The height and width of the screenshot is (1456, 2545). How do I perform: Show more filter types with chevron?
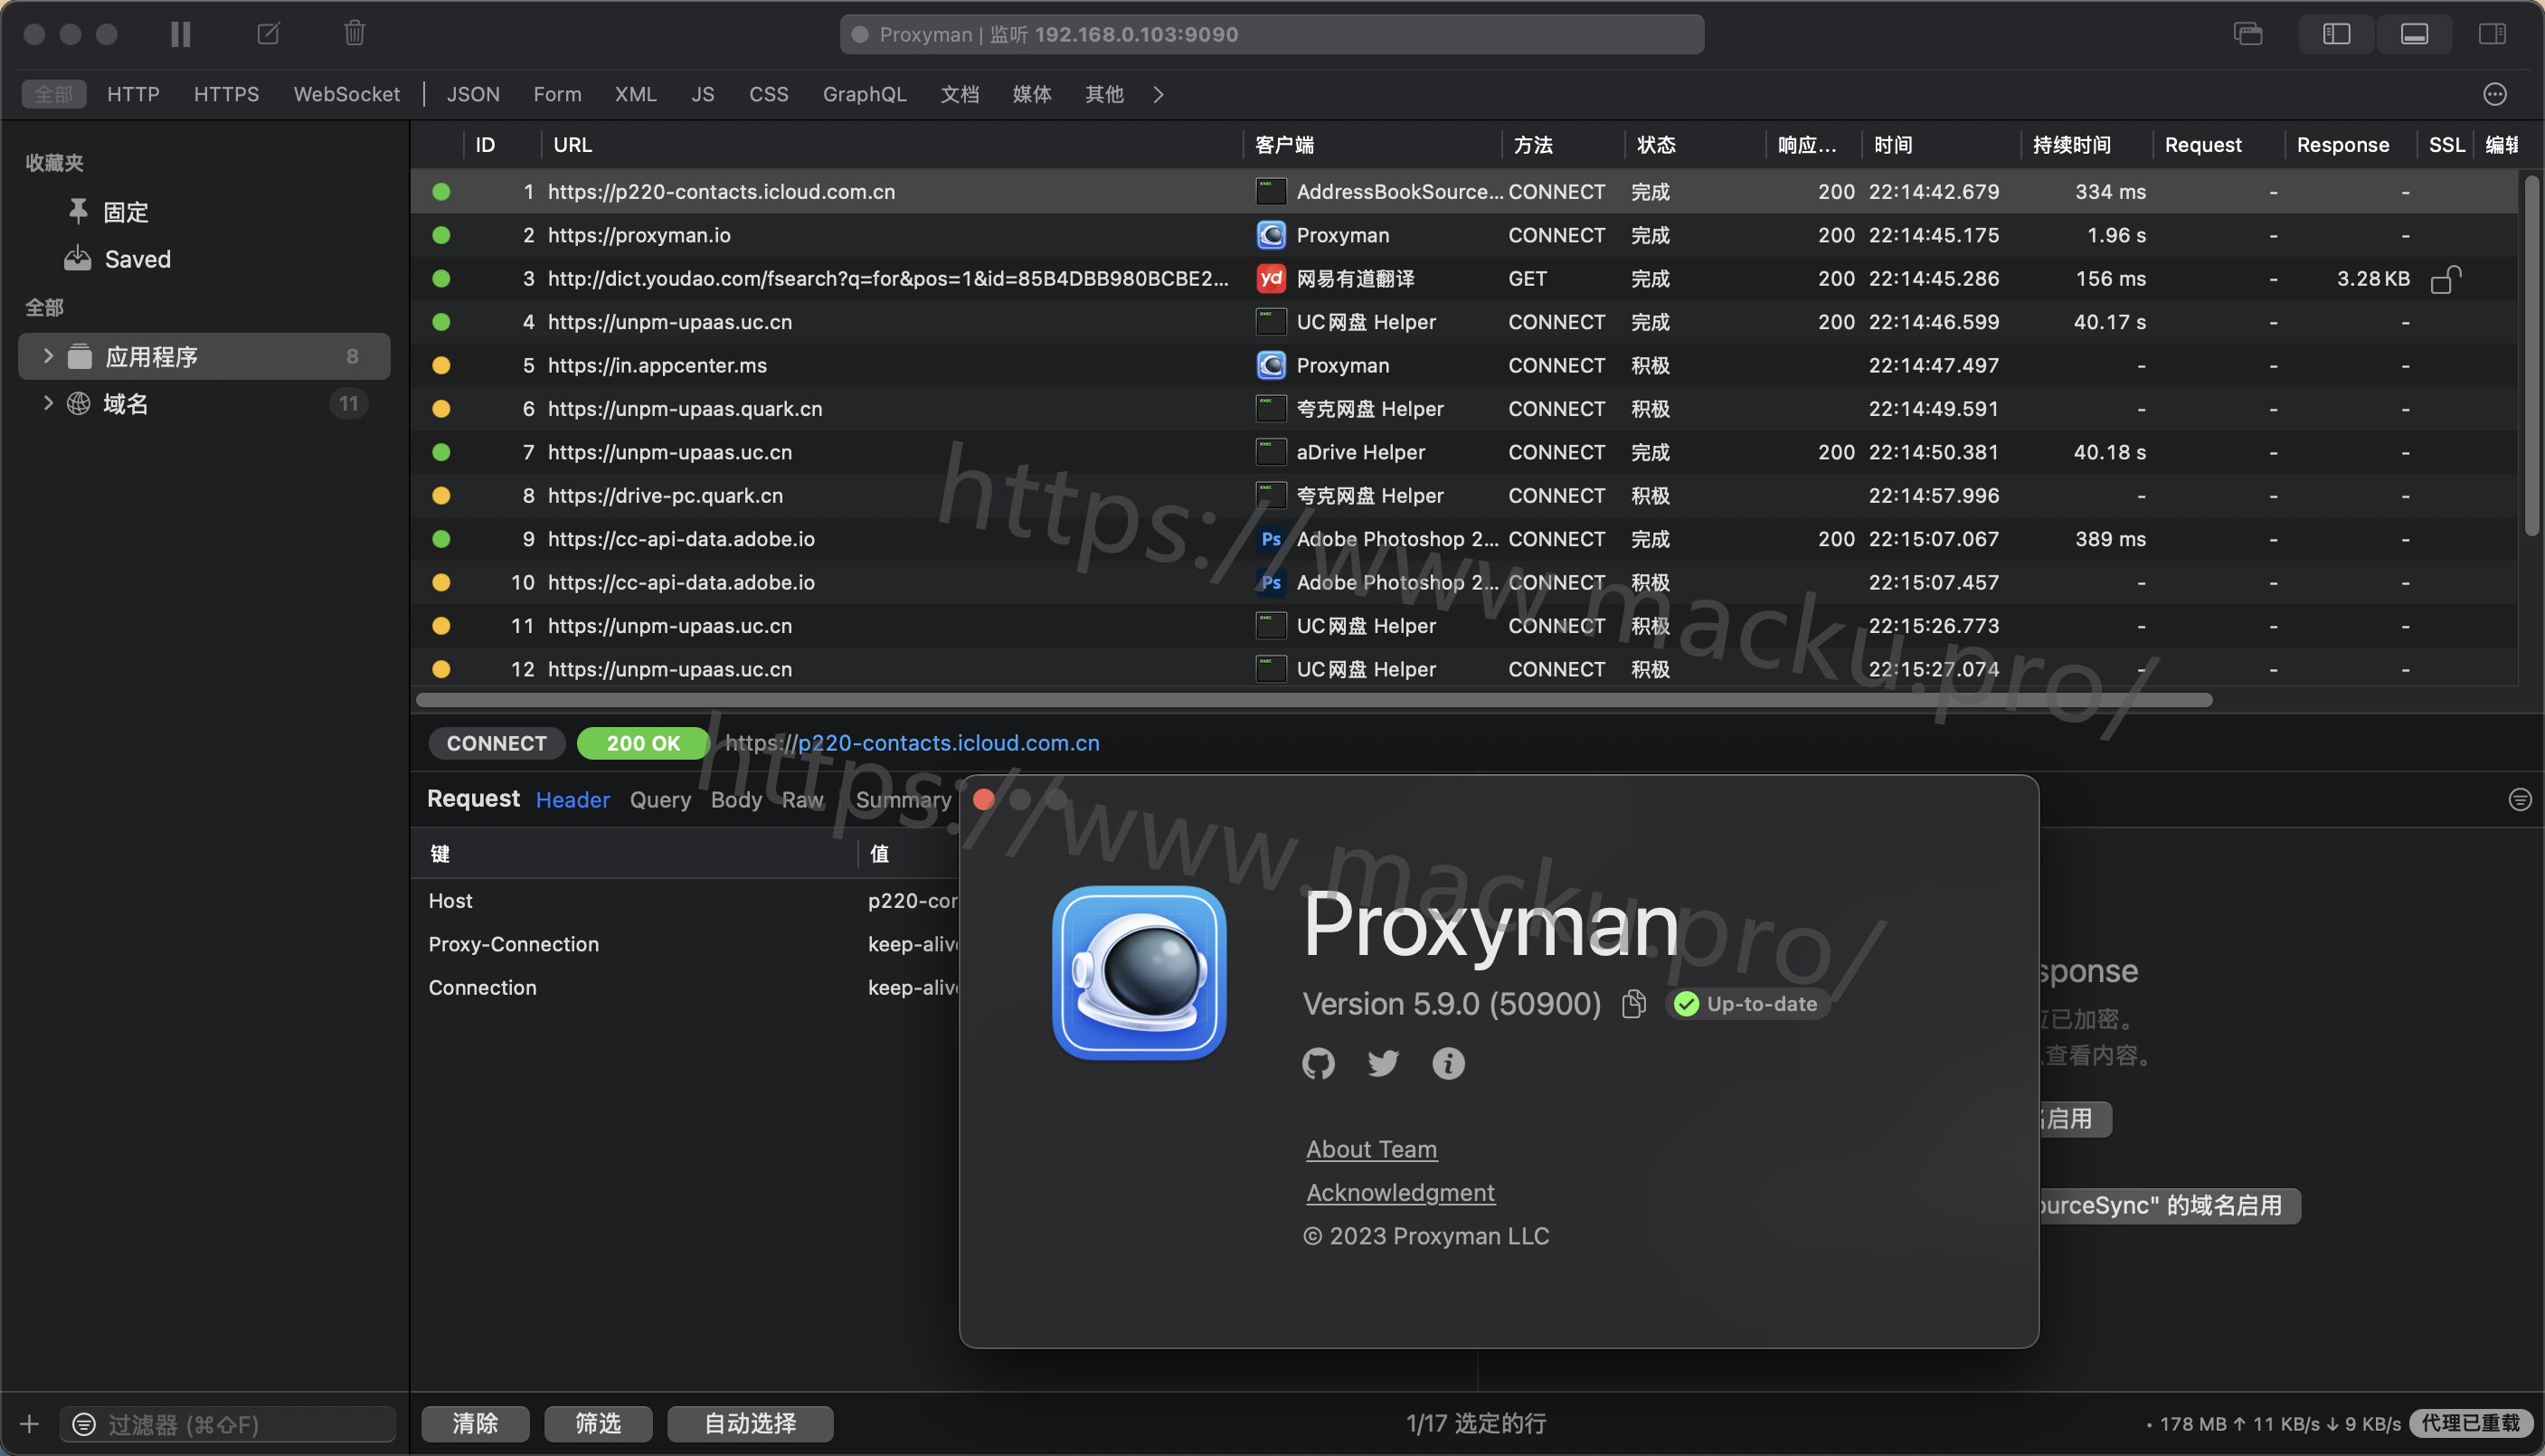pos(1158,94)
